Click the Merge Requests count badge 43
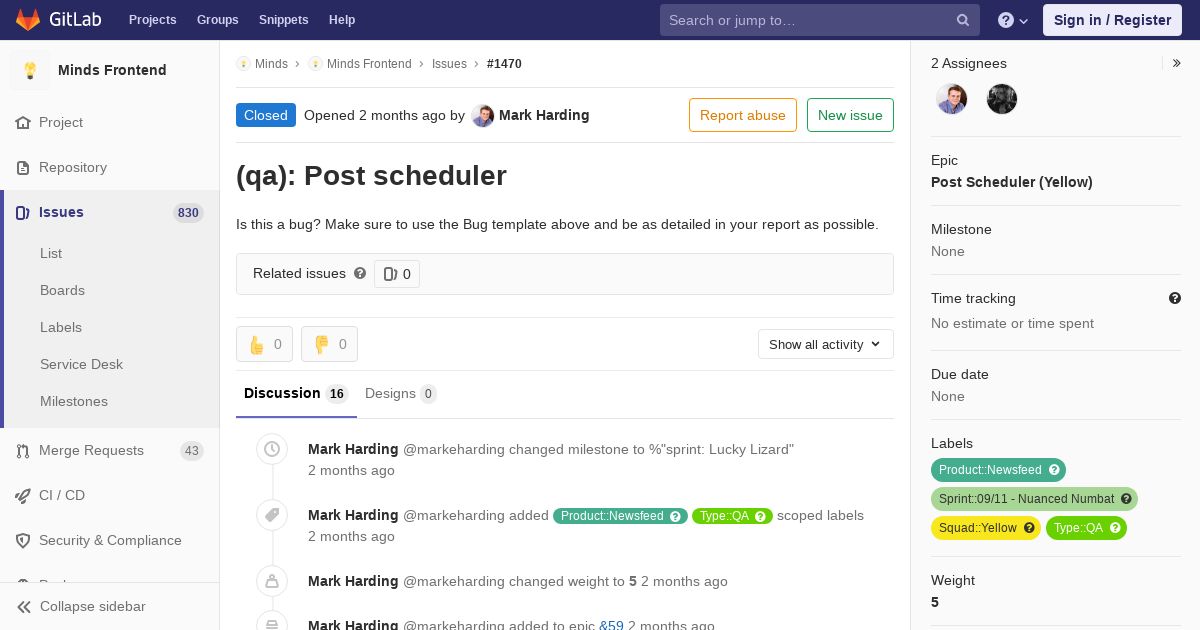 192,451
